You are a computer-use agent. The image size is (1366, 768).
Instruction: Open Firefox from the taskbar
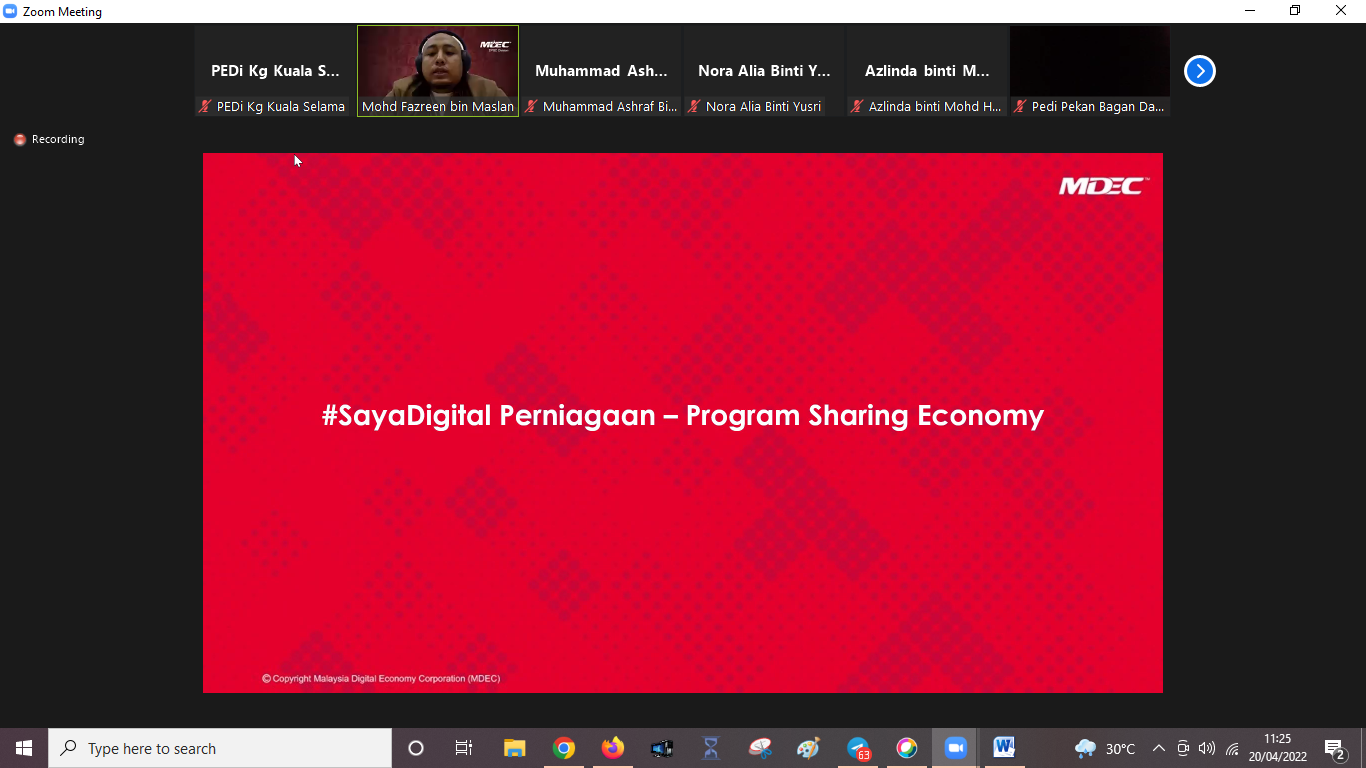click(x=613, y=748)
